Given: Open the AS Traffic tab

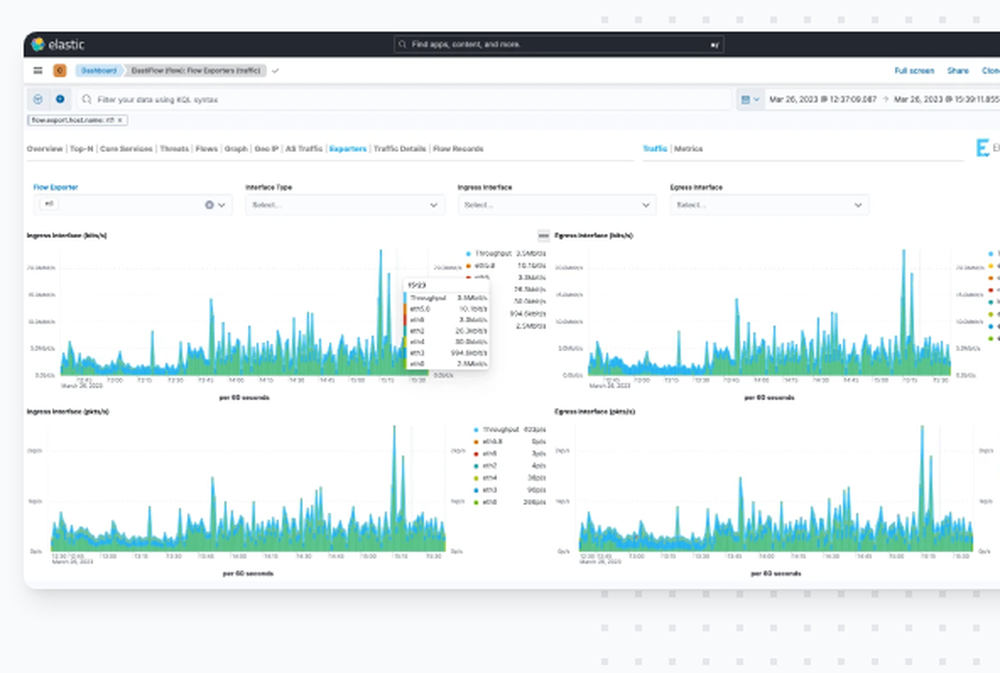Looking at the screenshot, I should click(x=304, y=149).
